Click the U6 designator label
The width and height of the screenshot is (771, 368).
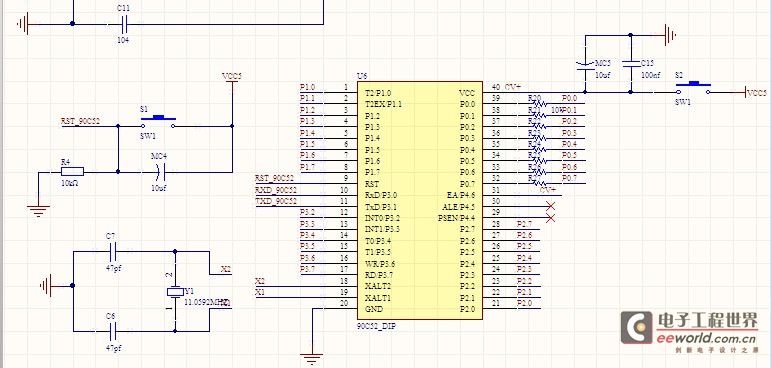362,77
